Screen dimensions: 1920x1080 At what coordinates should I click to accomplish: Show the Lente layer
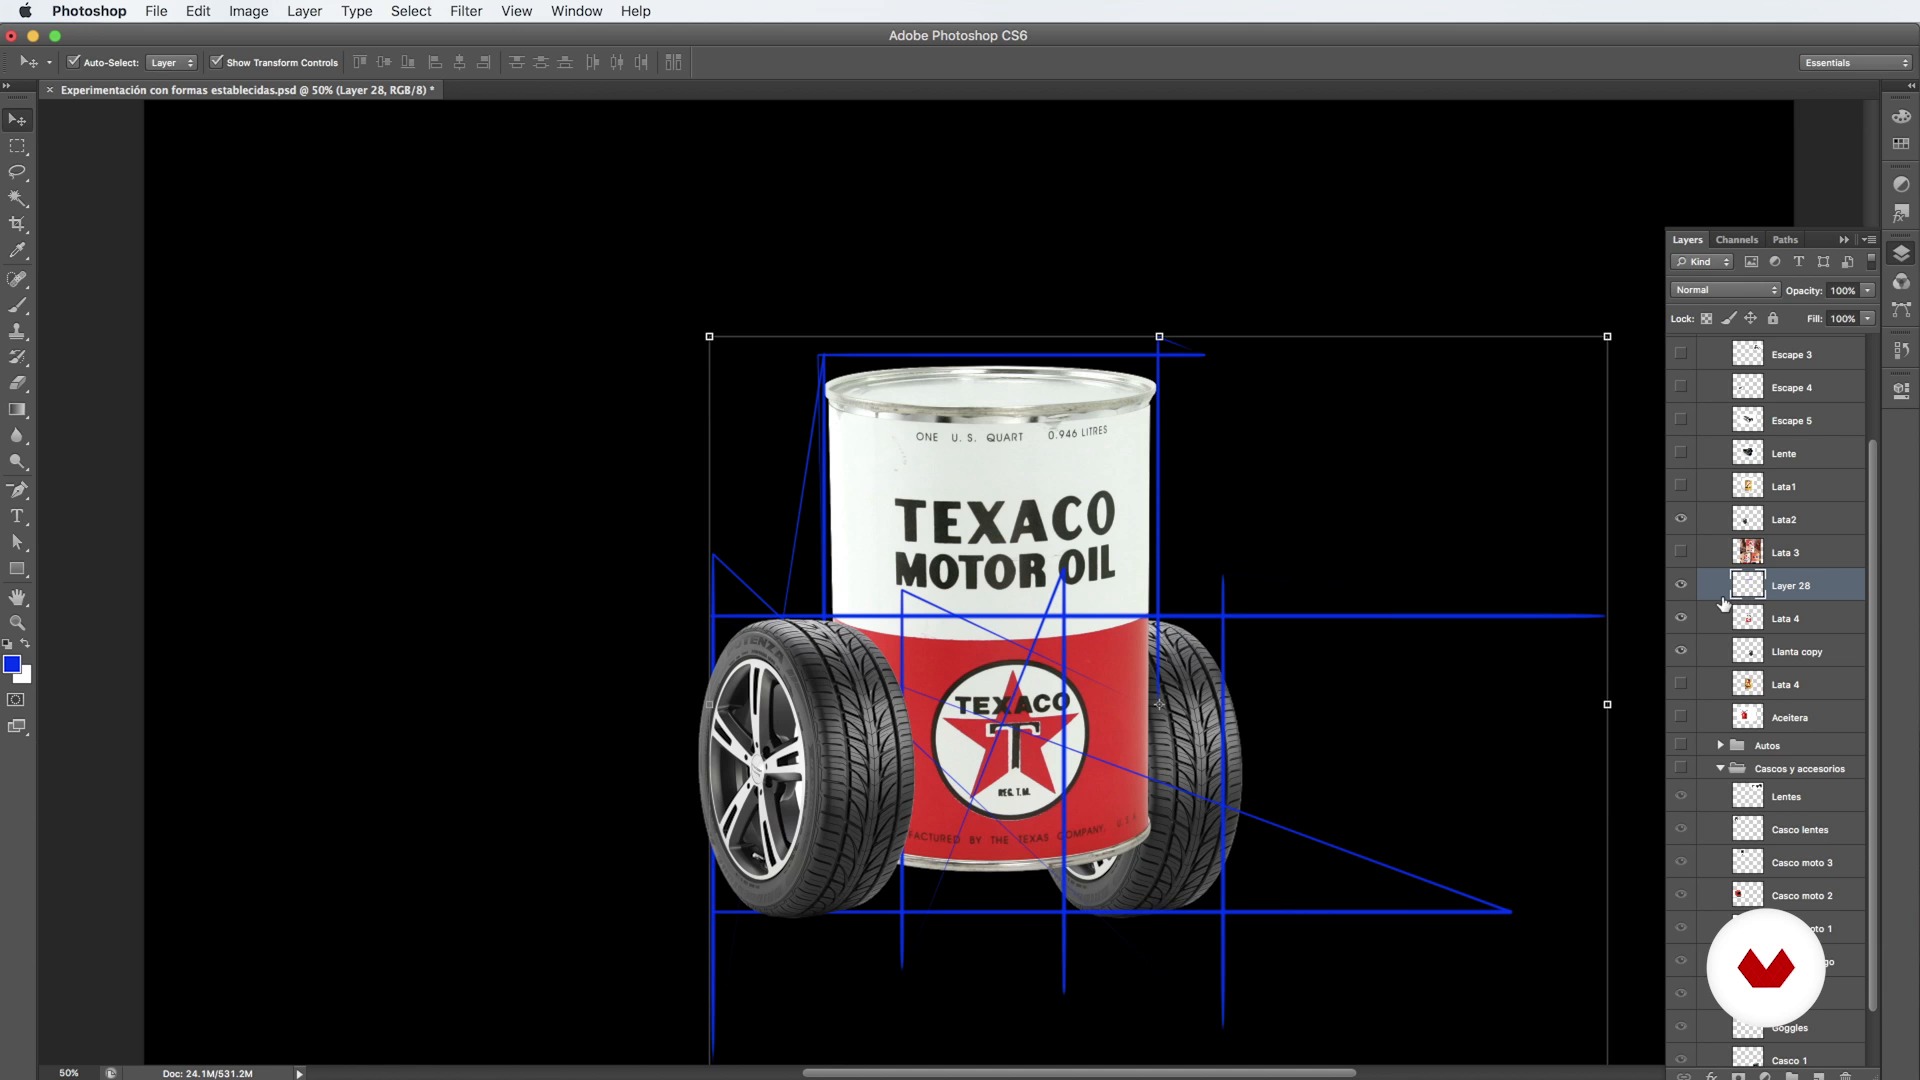click(x=1681, y=453)
